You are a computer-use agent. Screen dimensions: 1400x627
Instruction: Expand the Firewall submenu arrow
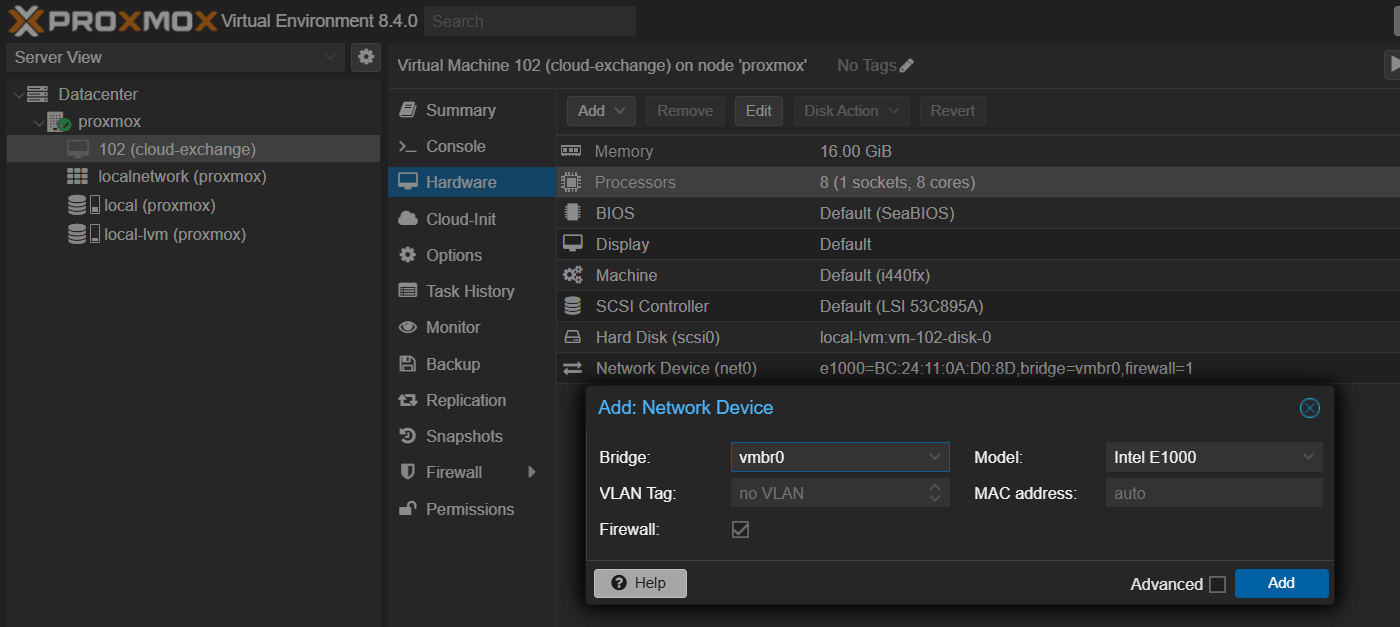coord(532,472)
